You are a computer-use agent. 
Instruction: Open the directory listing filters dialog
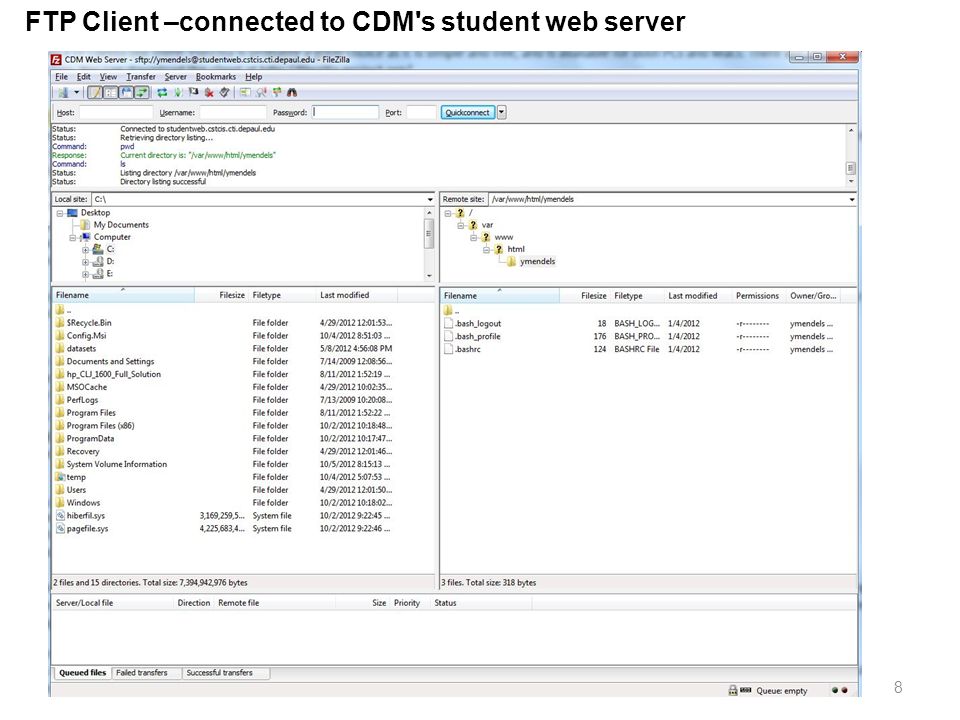(245, 92)
